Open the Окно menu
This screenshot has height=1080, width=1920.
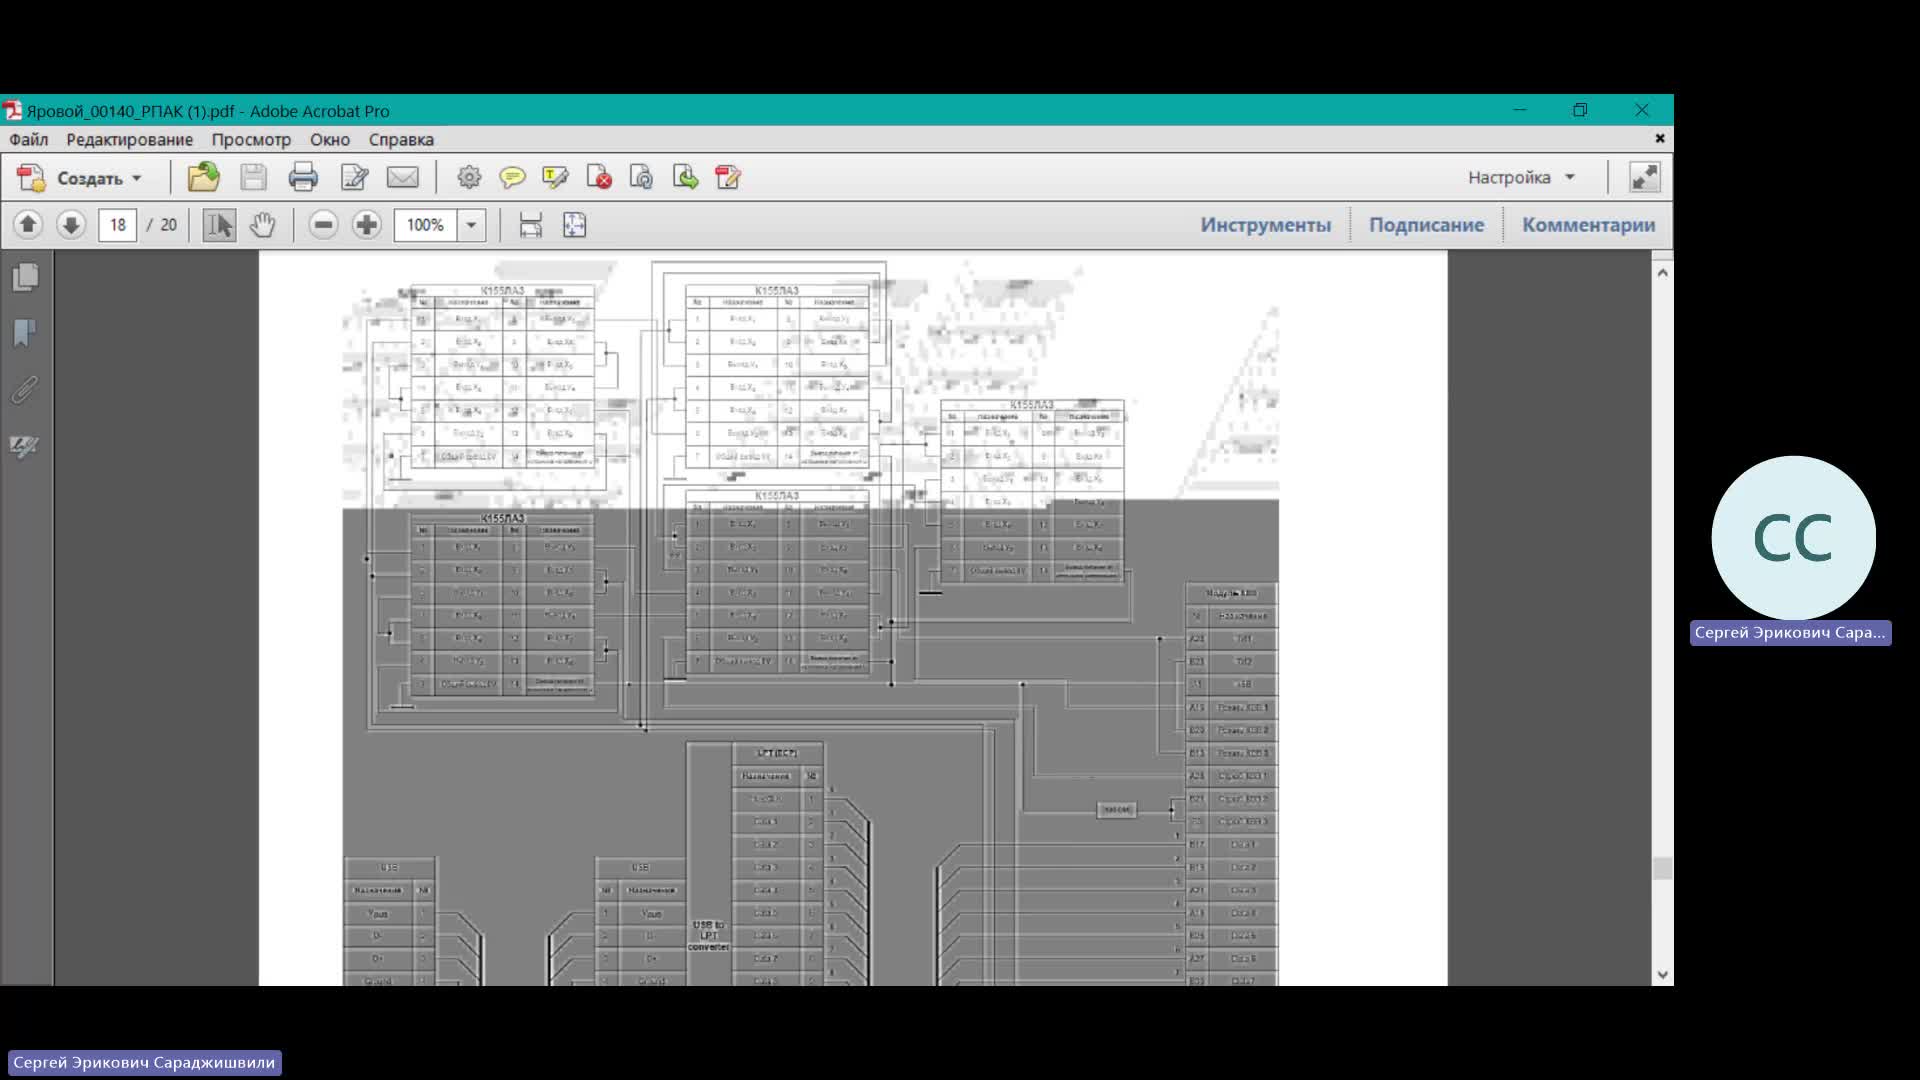(330, 140)
